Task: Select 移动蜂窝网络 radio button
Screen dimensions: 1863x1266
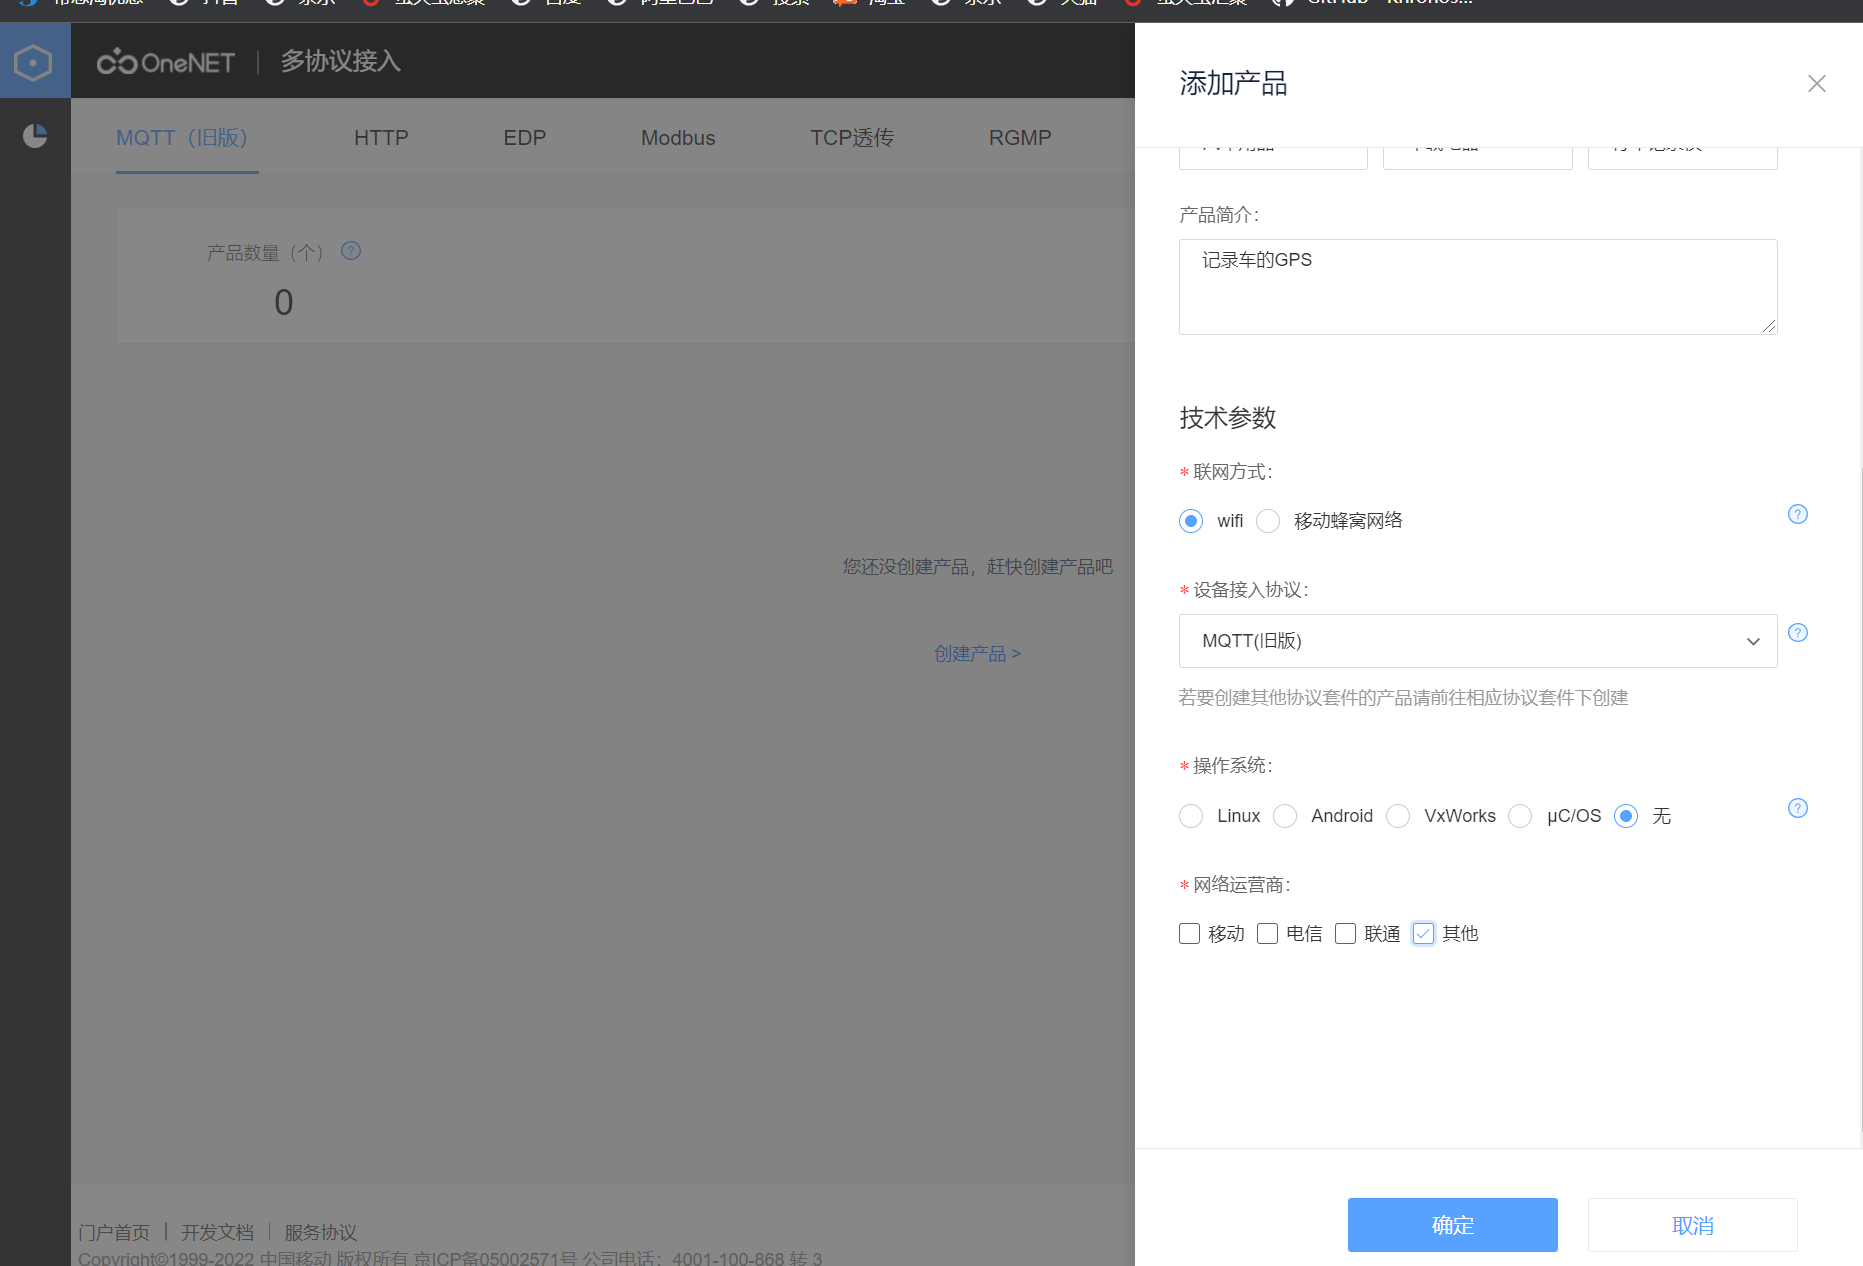Action: pyautogui.click(x=1268, y=521)
